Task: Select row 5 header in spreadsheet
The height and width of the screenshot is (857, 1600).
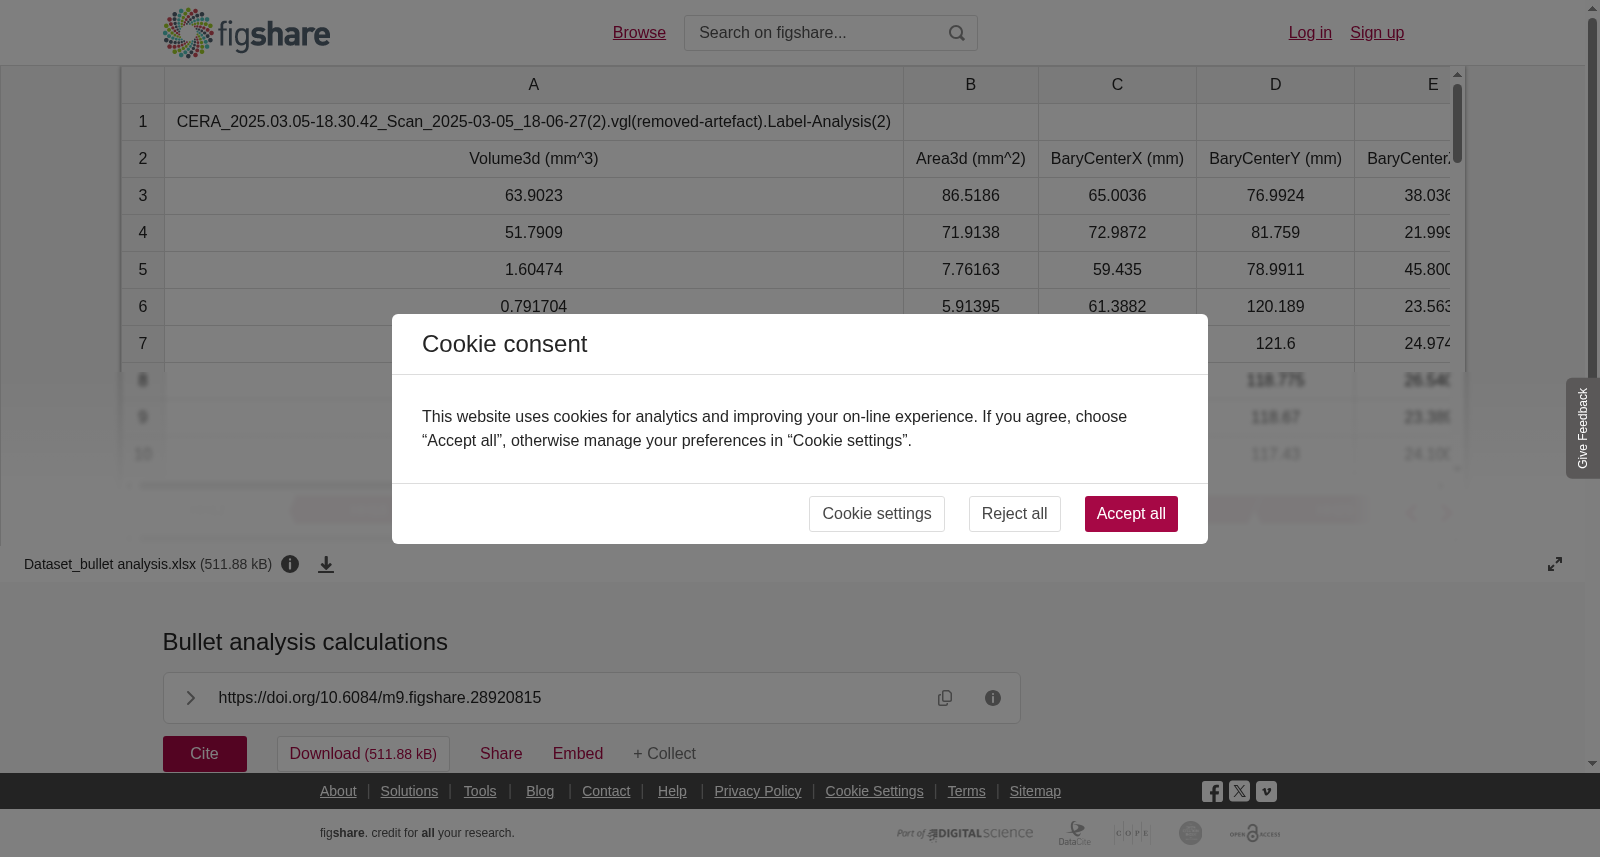Action: [143, 270]
